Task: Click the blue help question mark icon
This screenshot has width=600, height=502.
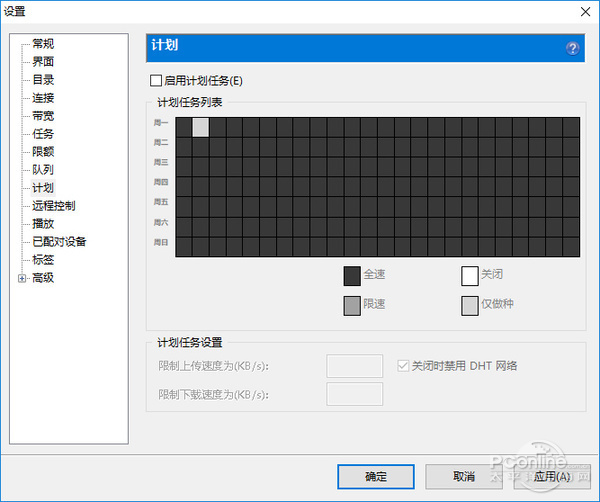Action: (572, 49)
